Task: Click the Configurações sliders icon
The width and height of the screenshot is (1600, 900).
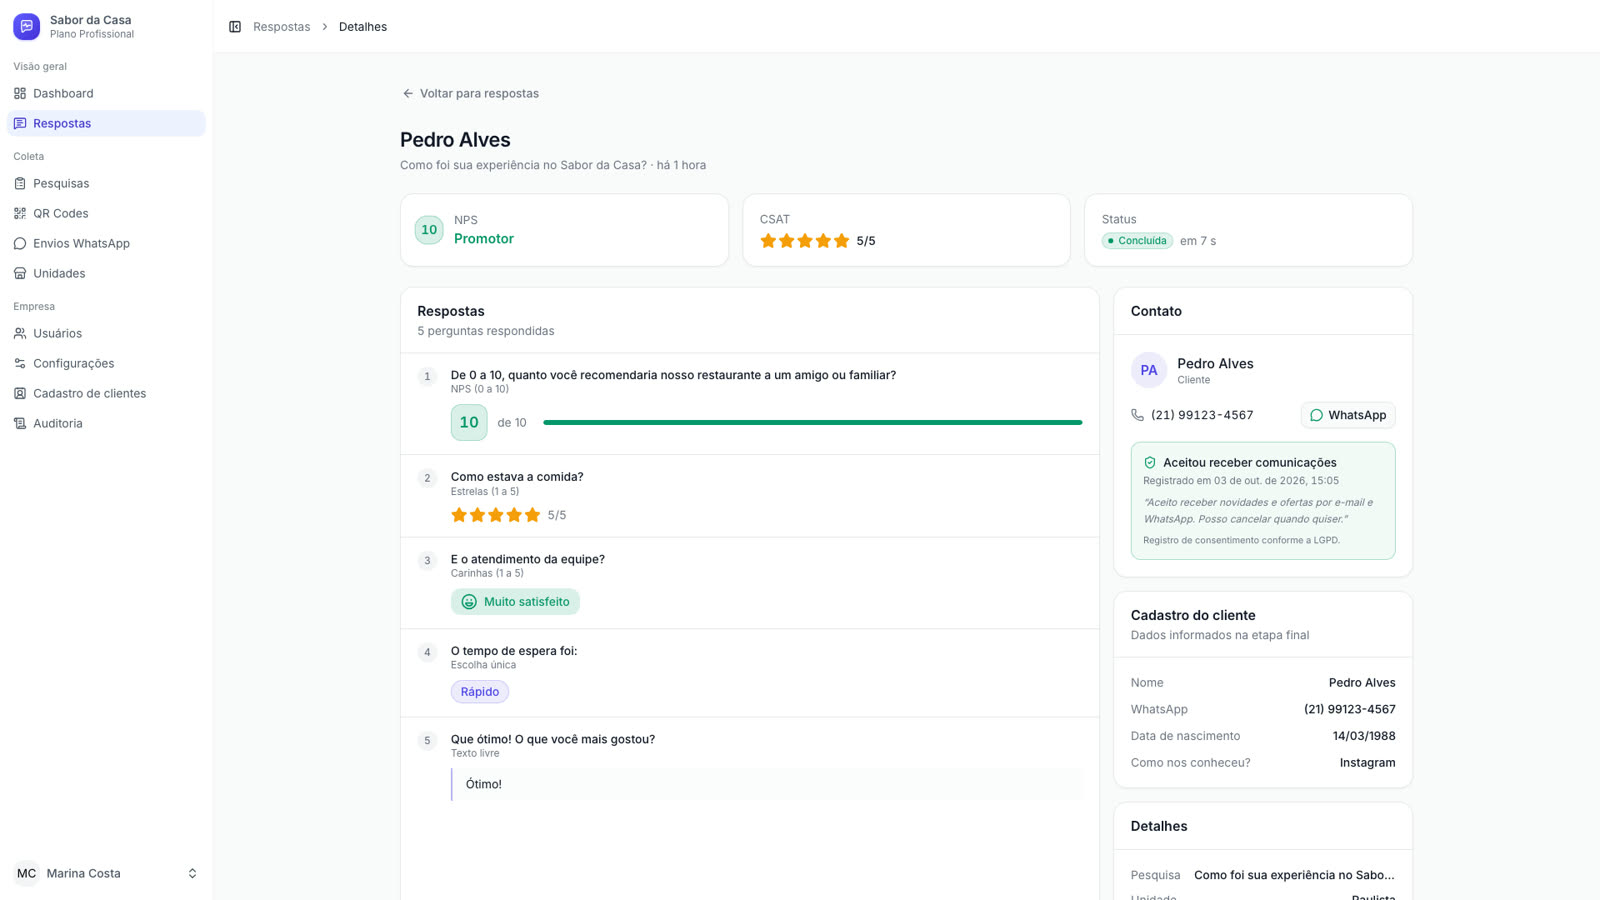Action: tap(20, 363)
